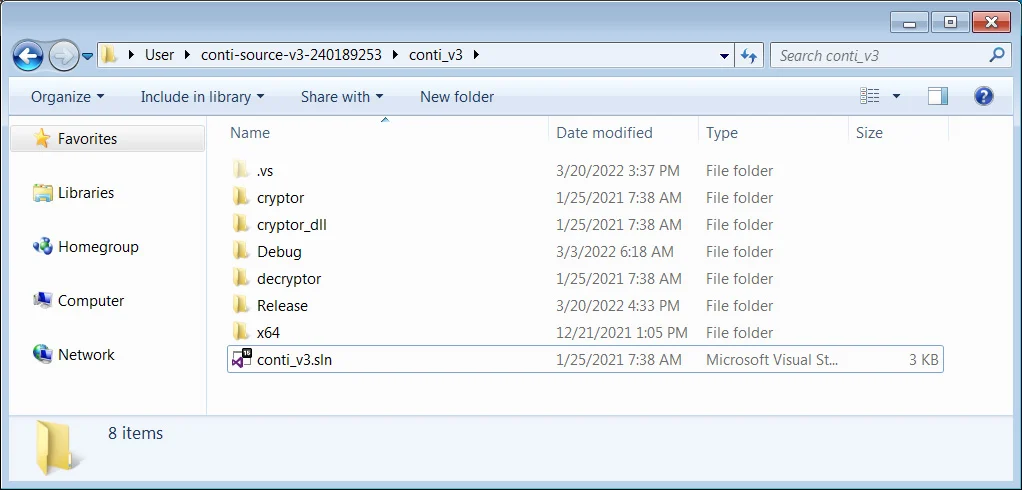1022x490 pixels.
Task: Open the Organize dropdown menu
Action: (67, 97)
